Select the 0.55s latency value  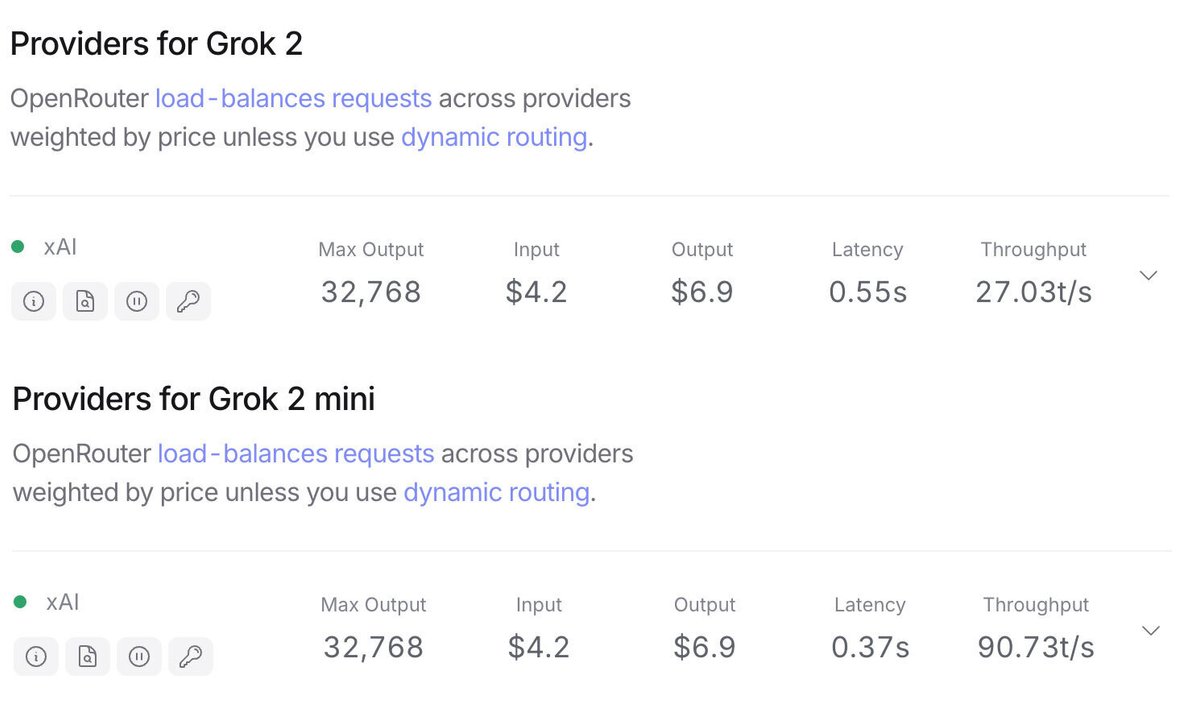point(868,292)
